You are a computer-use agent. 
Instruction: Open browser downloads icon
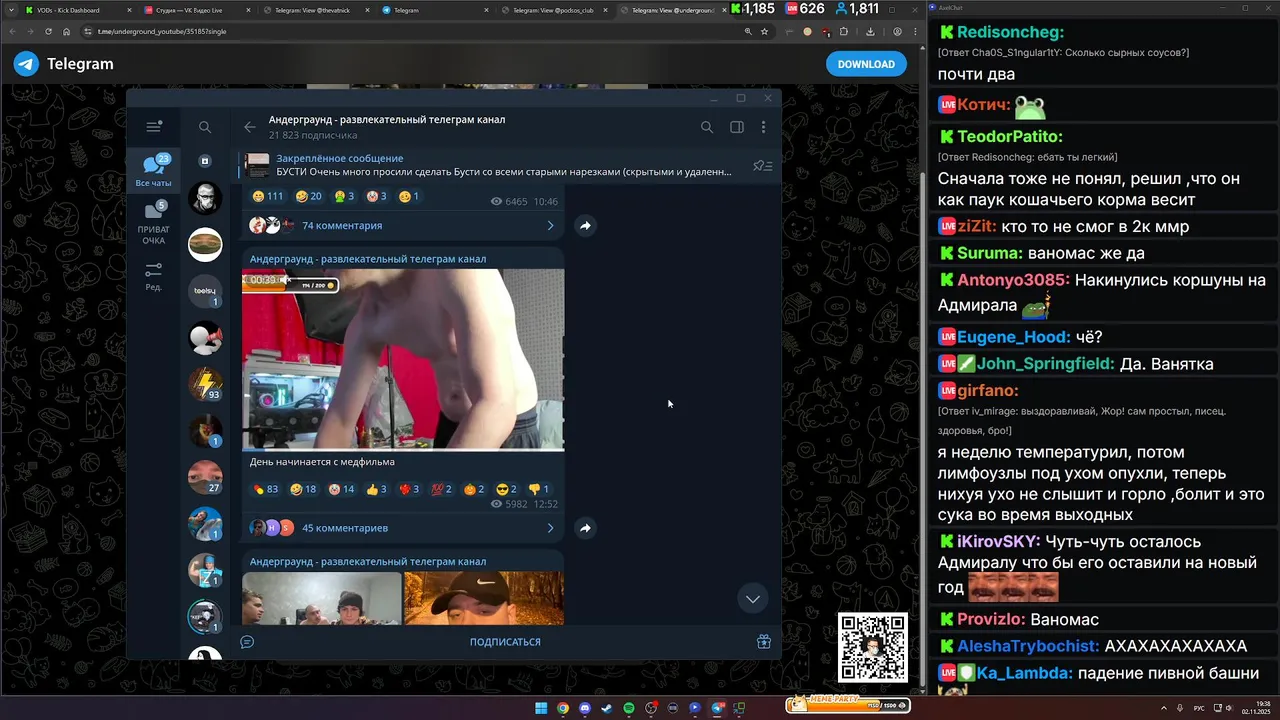[x=871, y=31]
